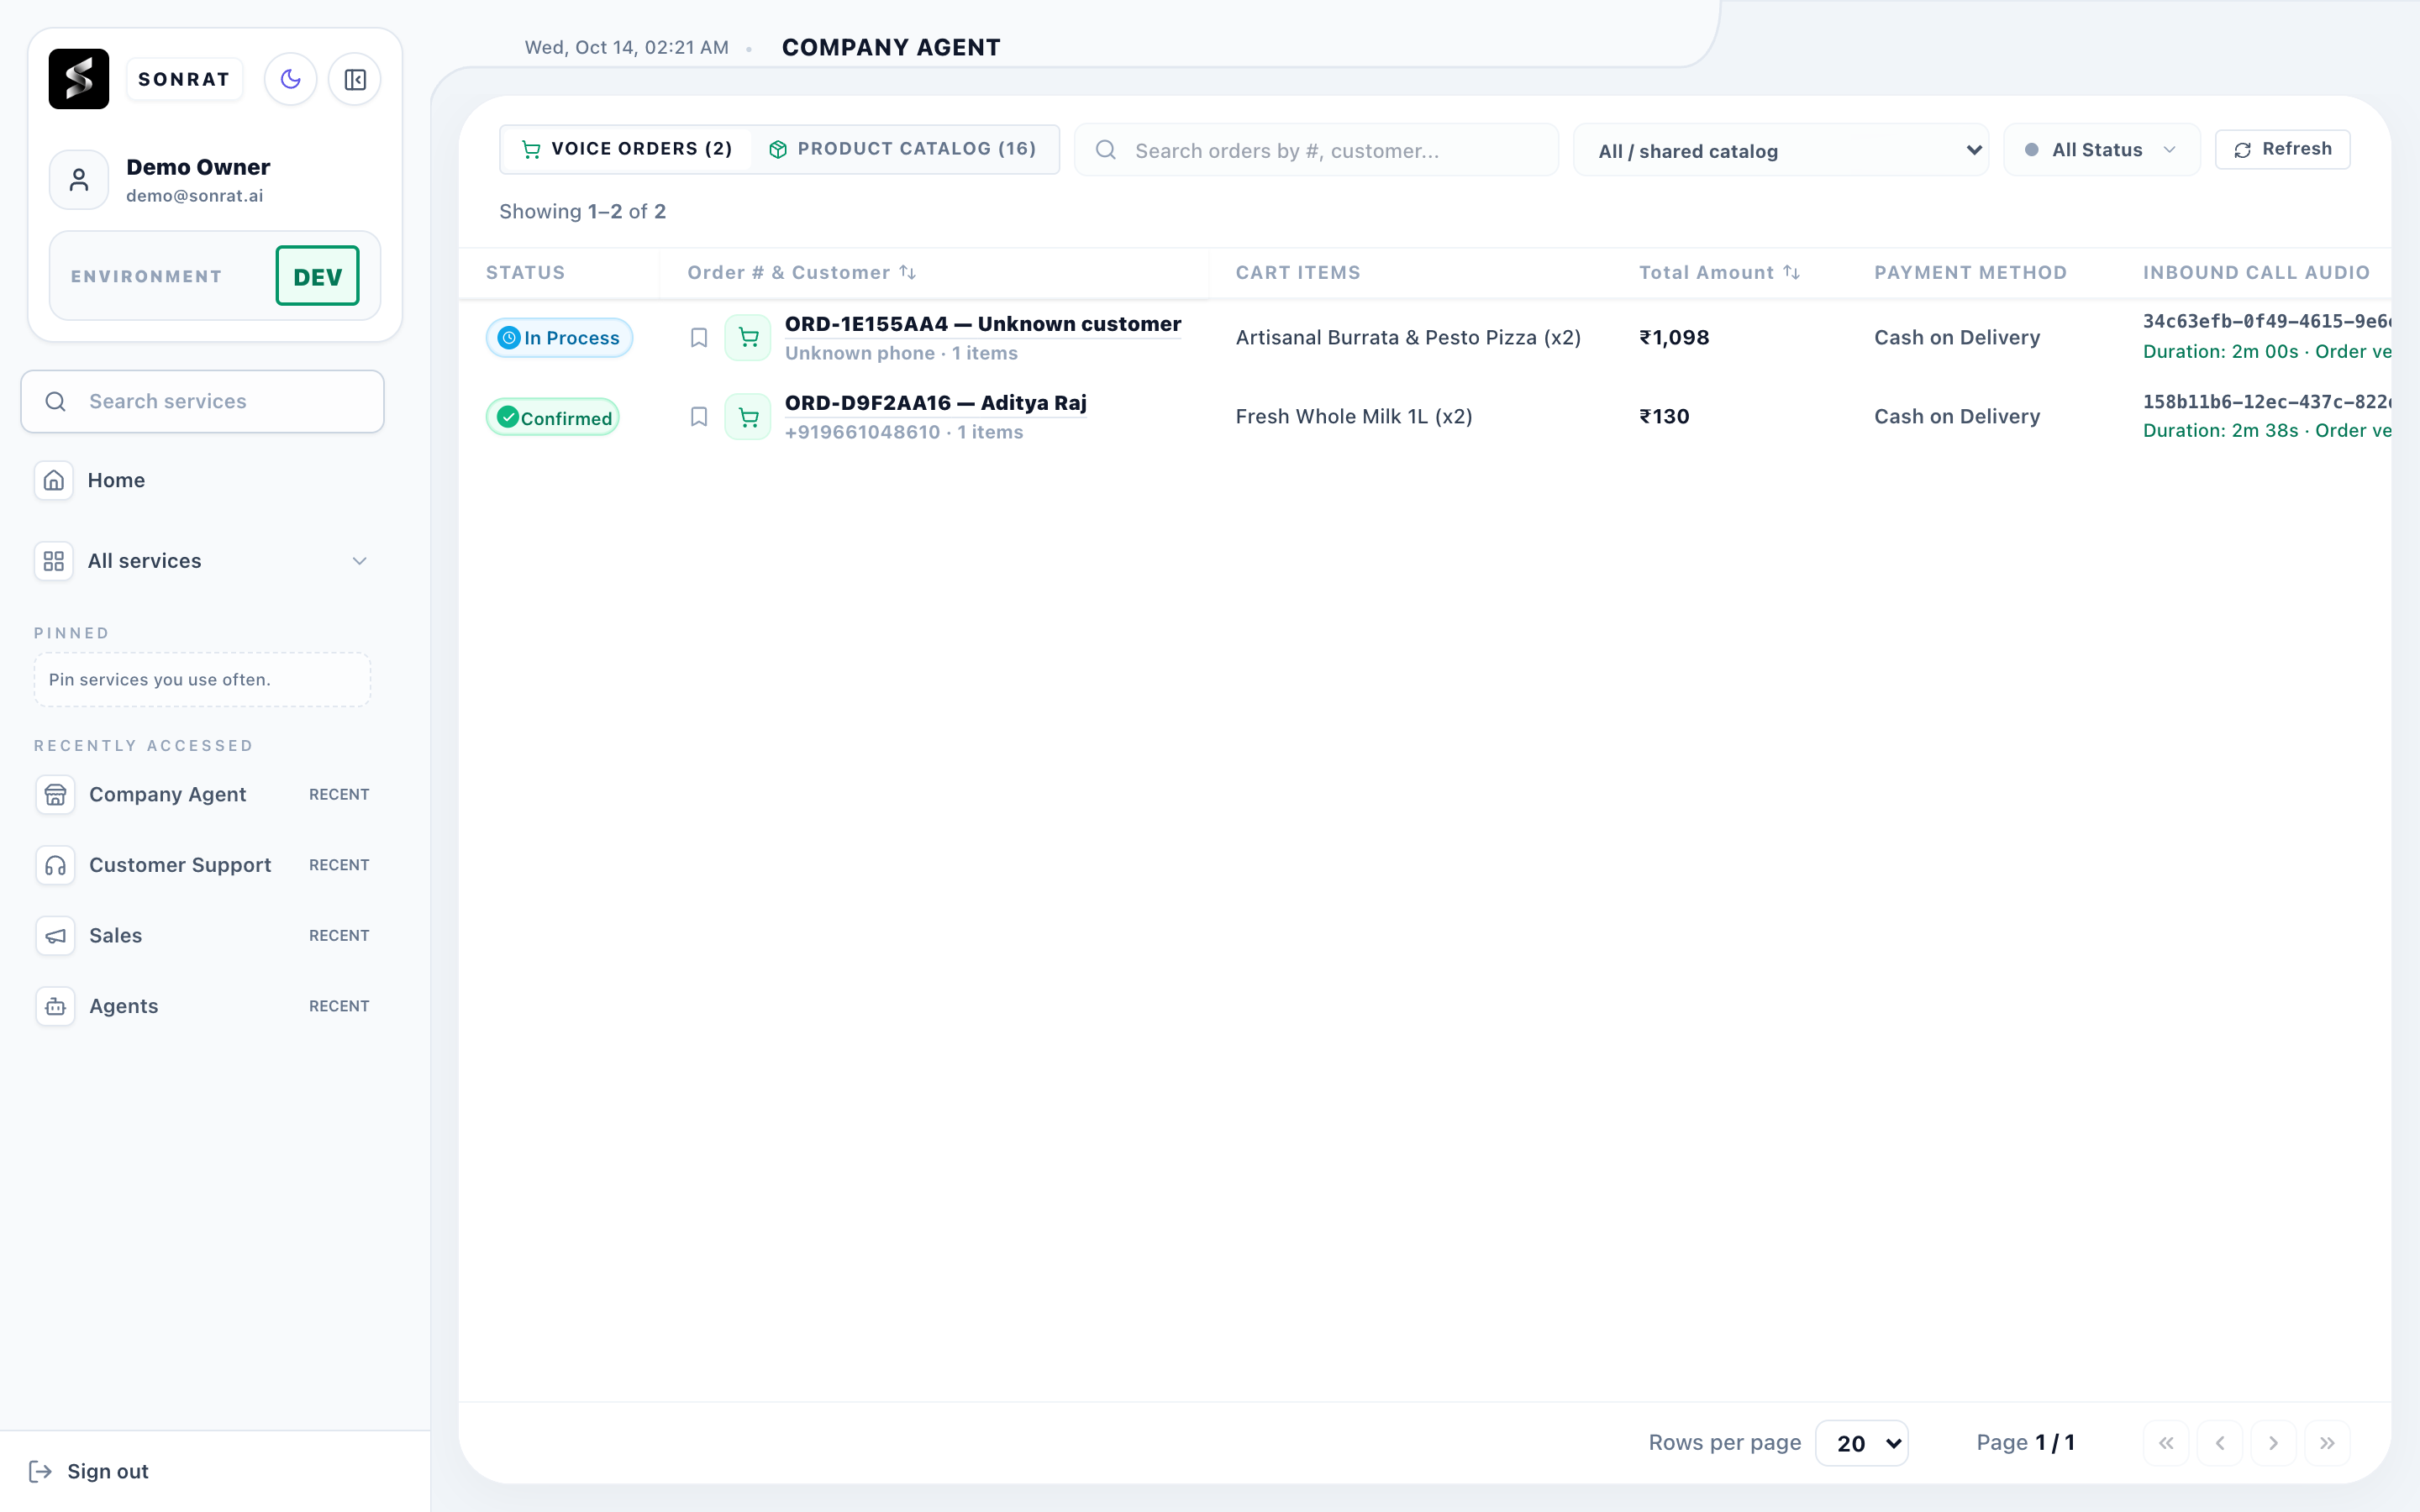The image size is (2420, 1512).
Task: Bookmark order ORD-D9F2AA16
Action: tap(699, 417)
